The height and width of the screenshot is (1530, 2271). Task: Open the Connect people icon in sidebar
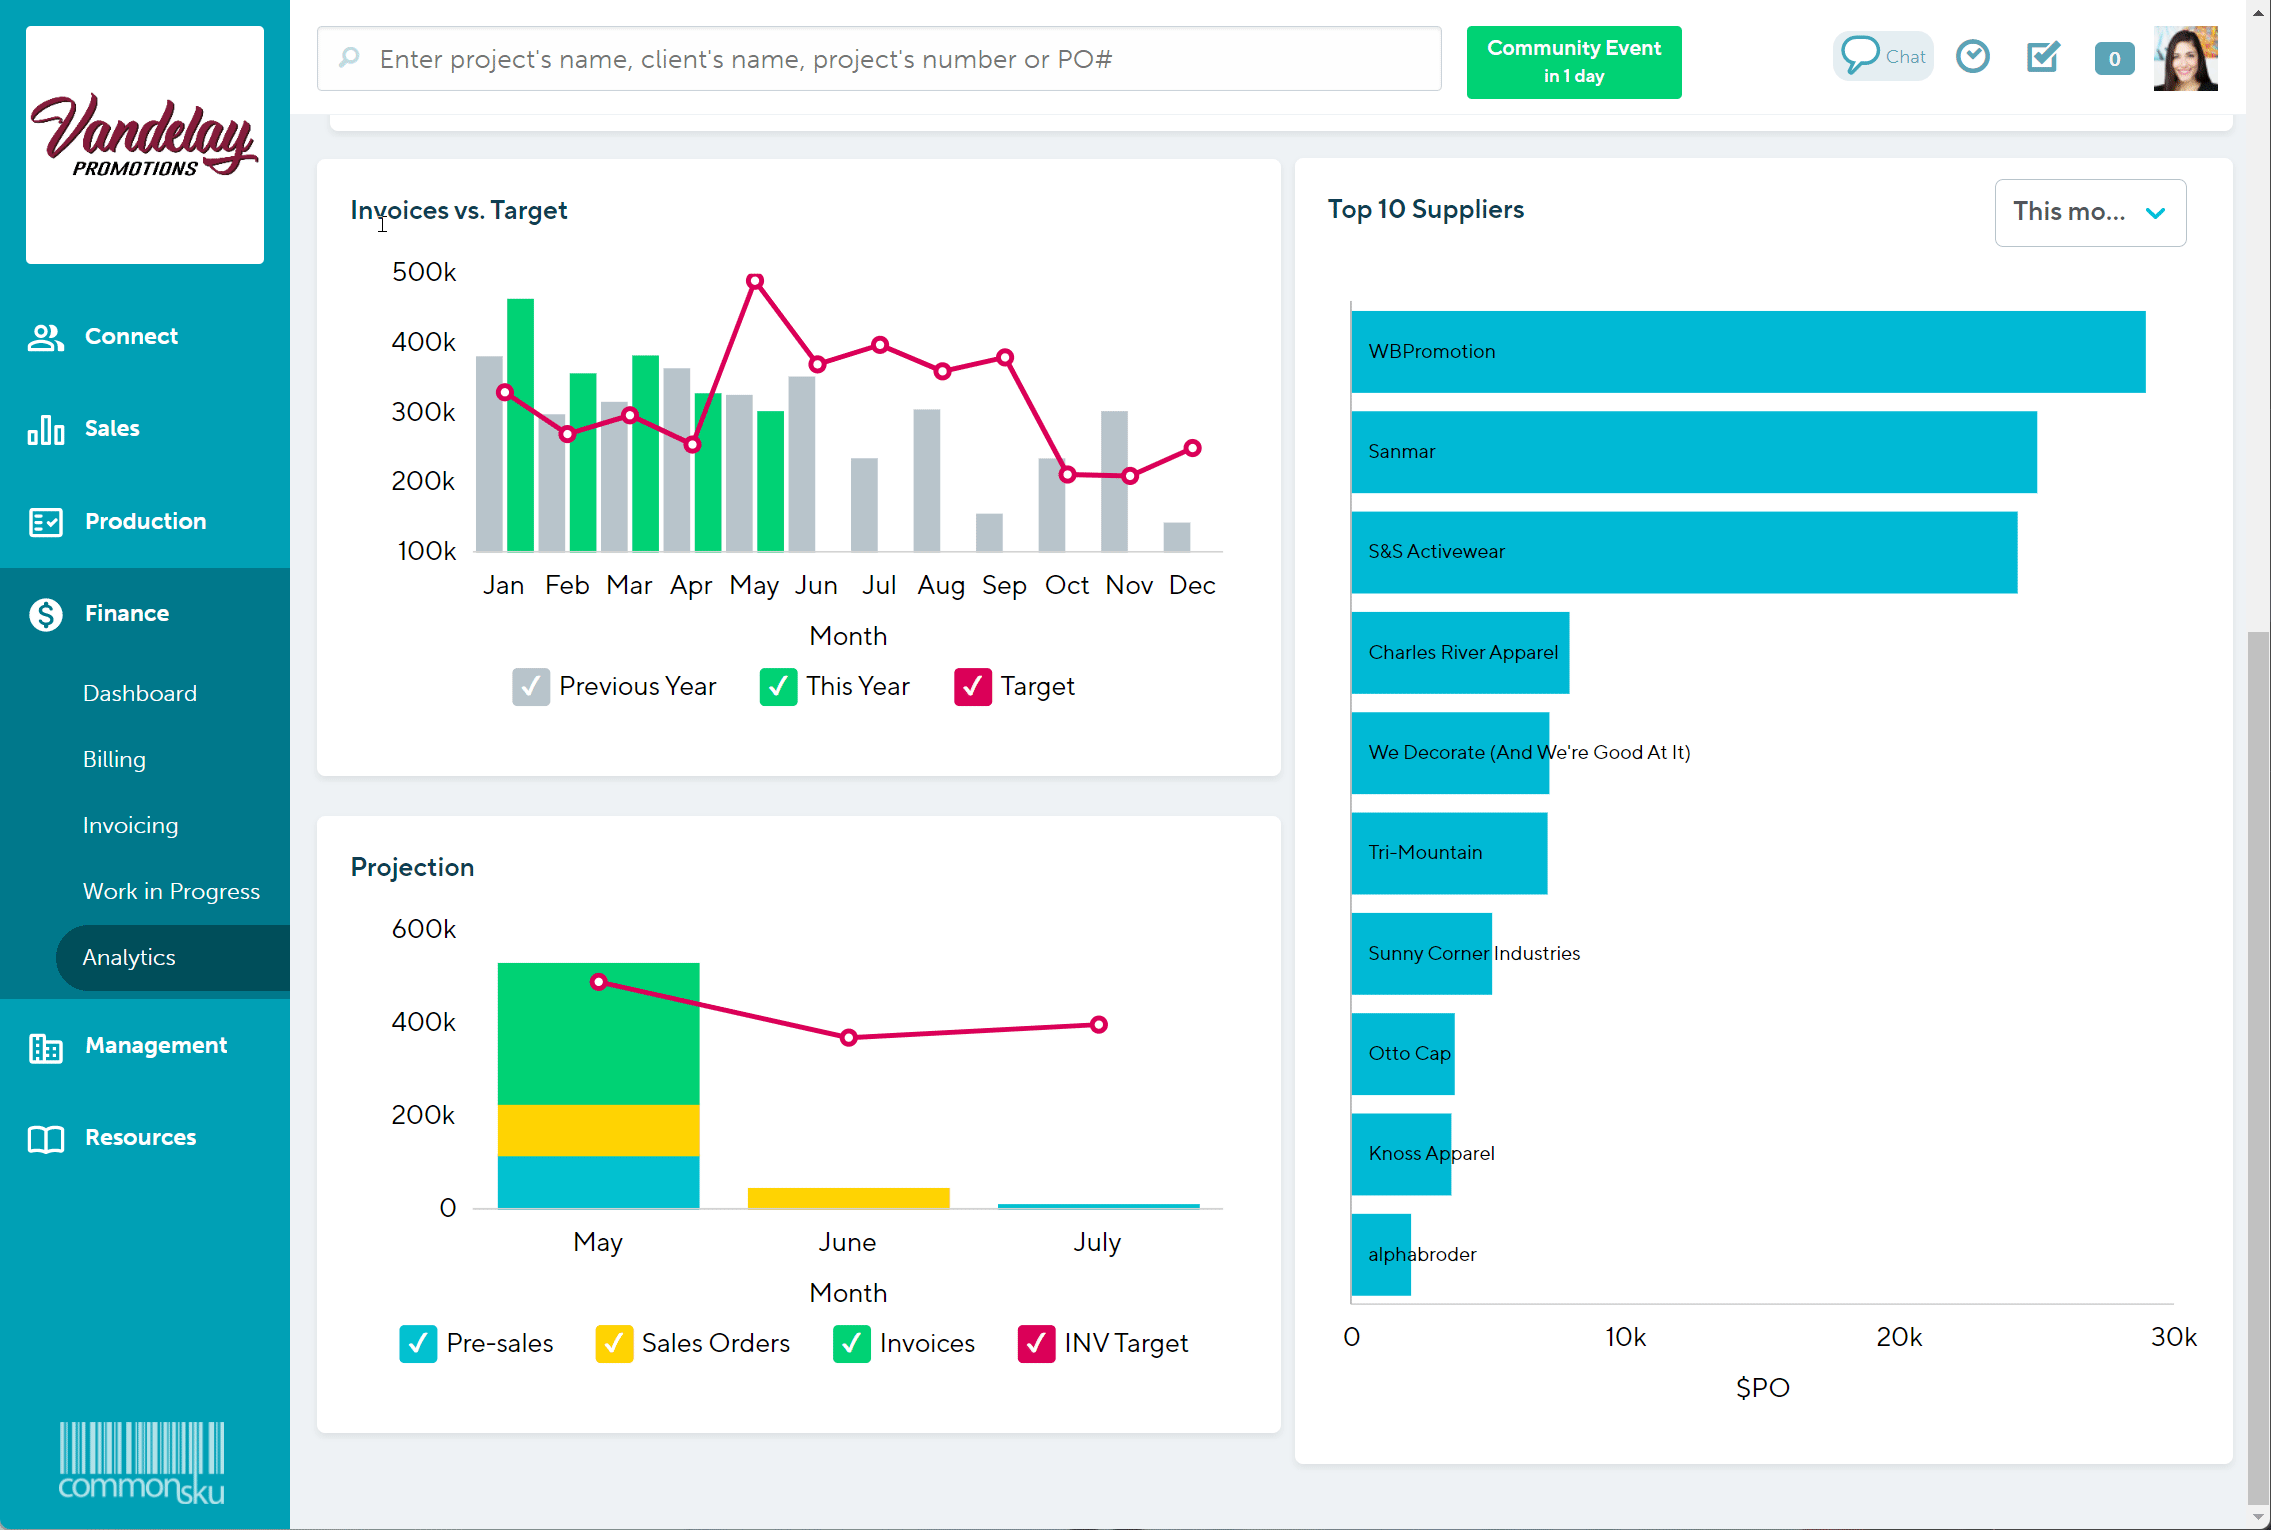click(x=46, y=337)
